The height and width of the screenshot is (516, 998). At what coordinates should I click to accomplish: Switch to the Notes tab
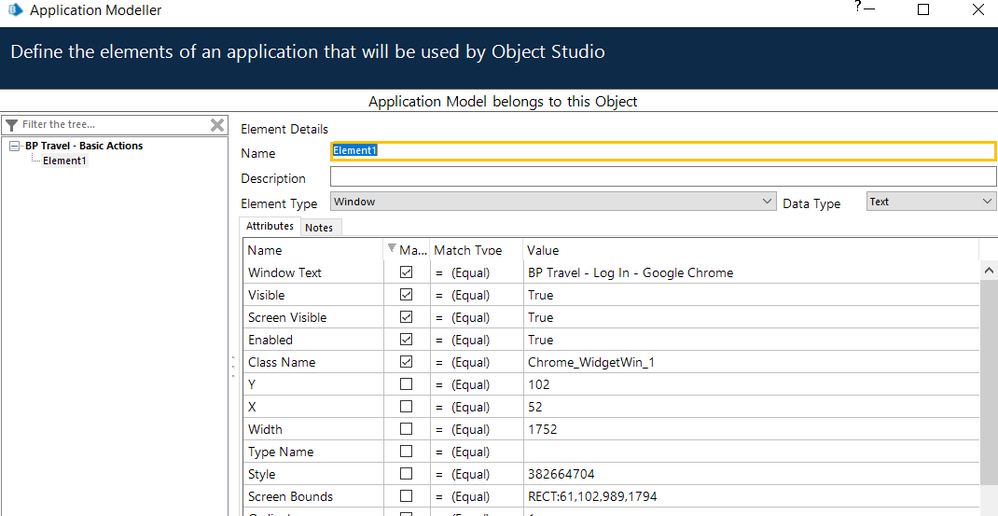coord(319,228)
